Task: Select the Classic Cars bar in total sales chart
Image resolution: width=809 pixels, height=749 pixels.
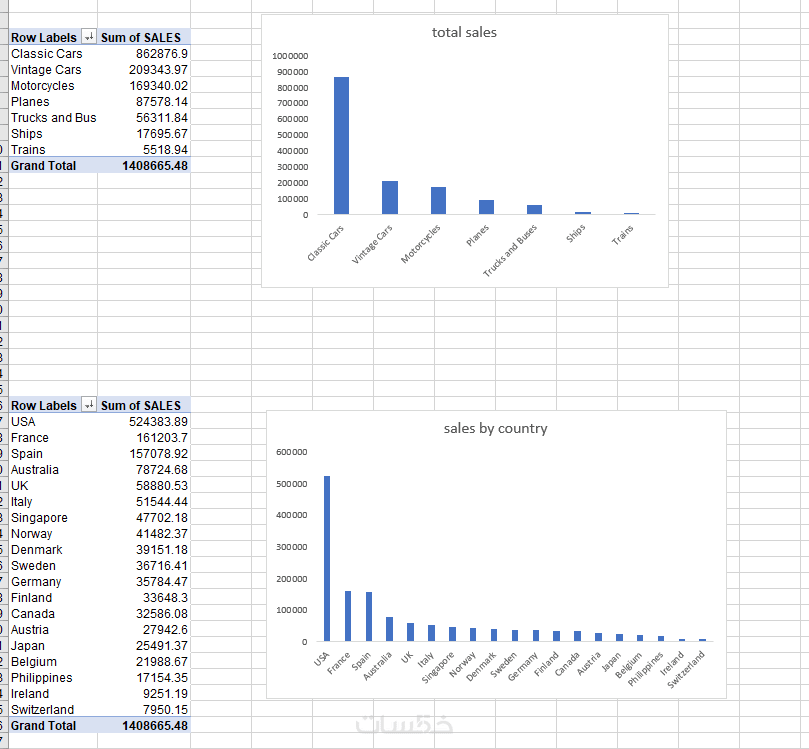Action: coord(341,145)
